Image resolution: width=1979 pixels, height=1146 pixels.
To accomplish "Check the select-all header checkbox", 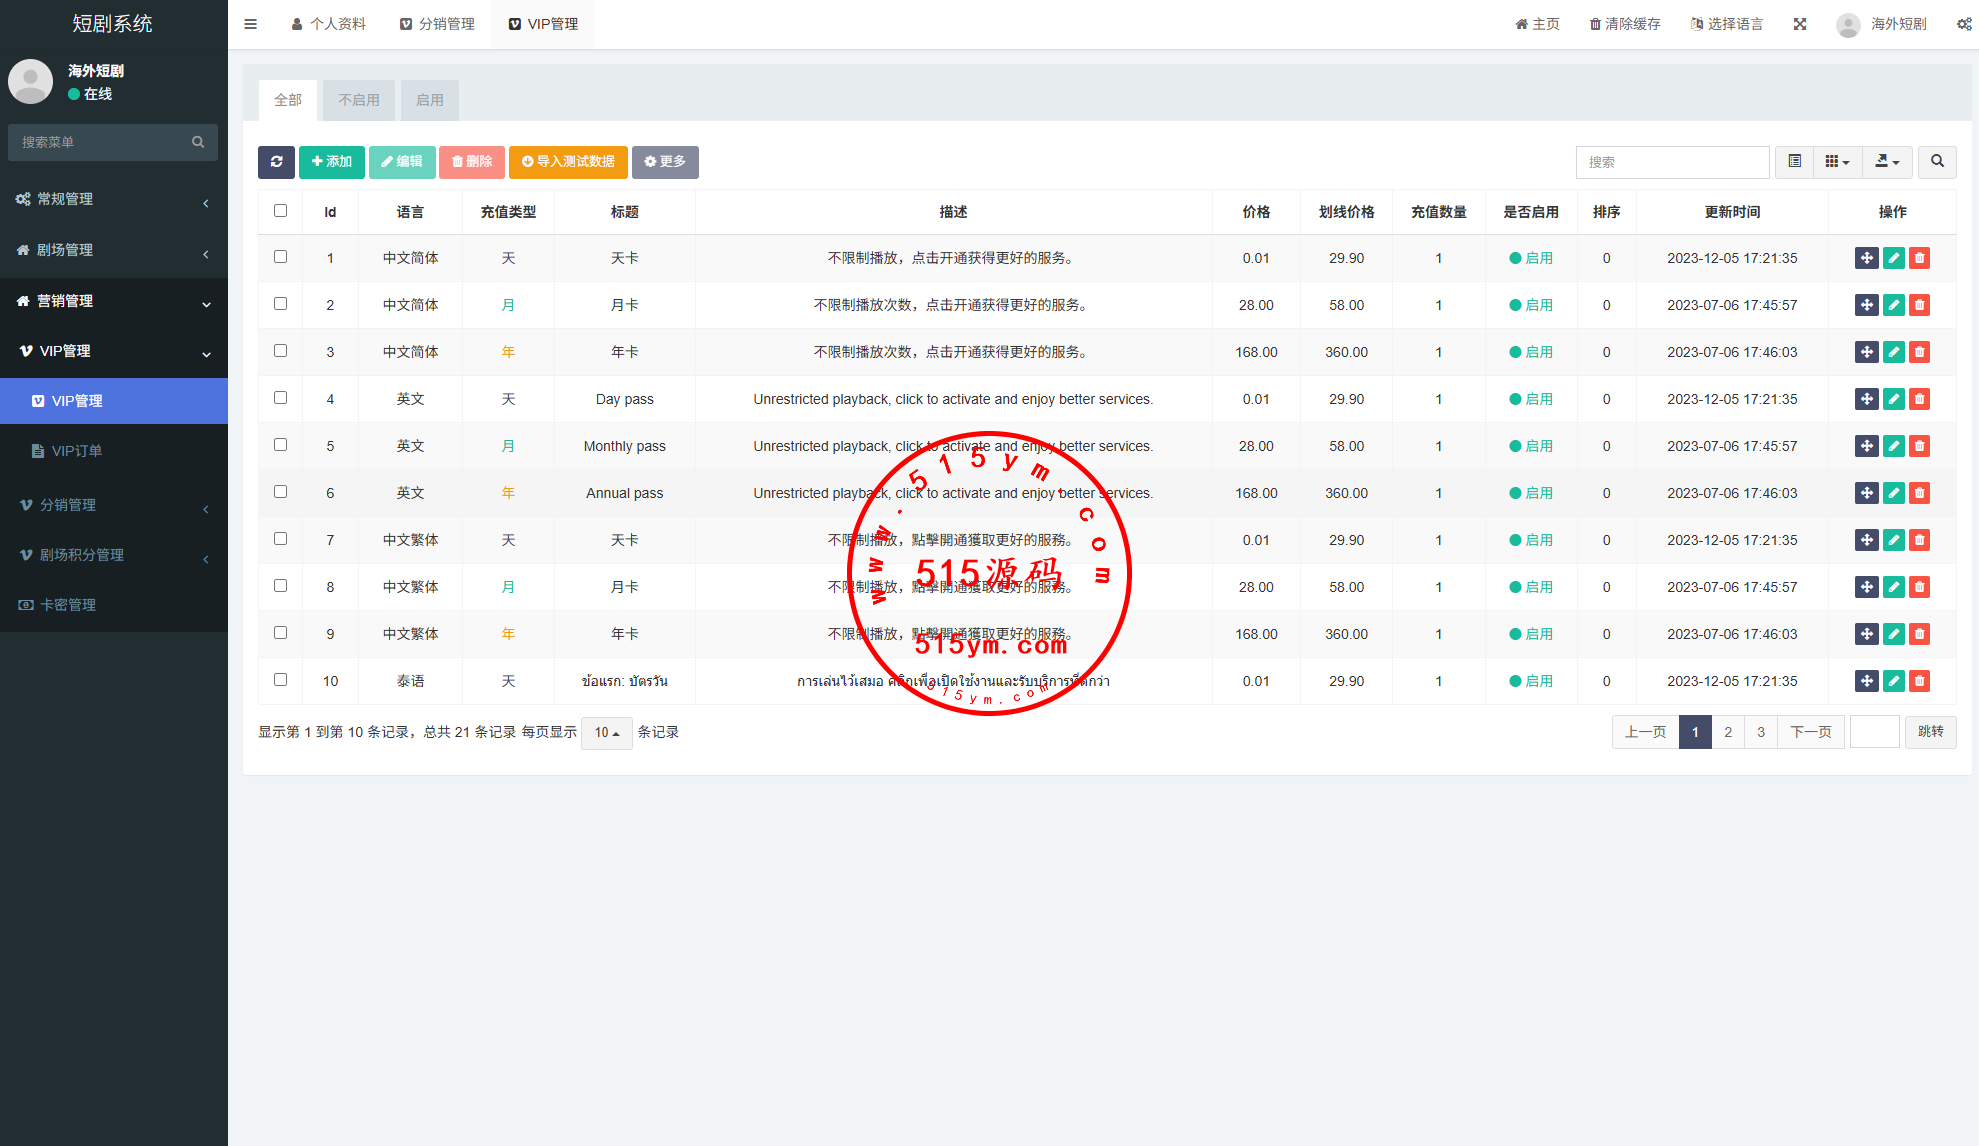I will (280, 211).
